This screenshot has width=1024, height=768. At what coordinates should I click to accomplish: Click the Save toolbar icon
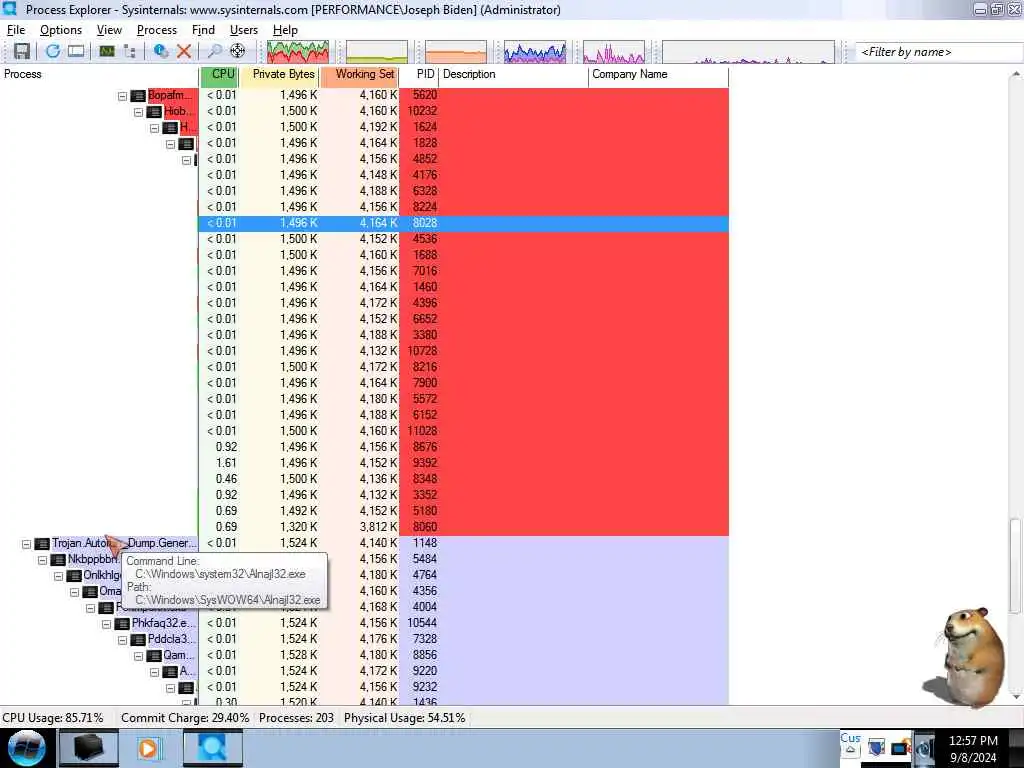[x=22, y=51]
